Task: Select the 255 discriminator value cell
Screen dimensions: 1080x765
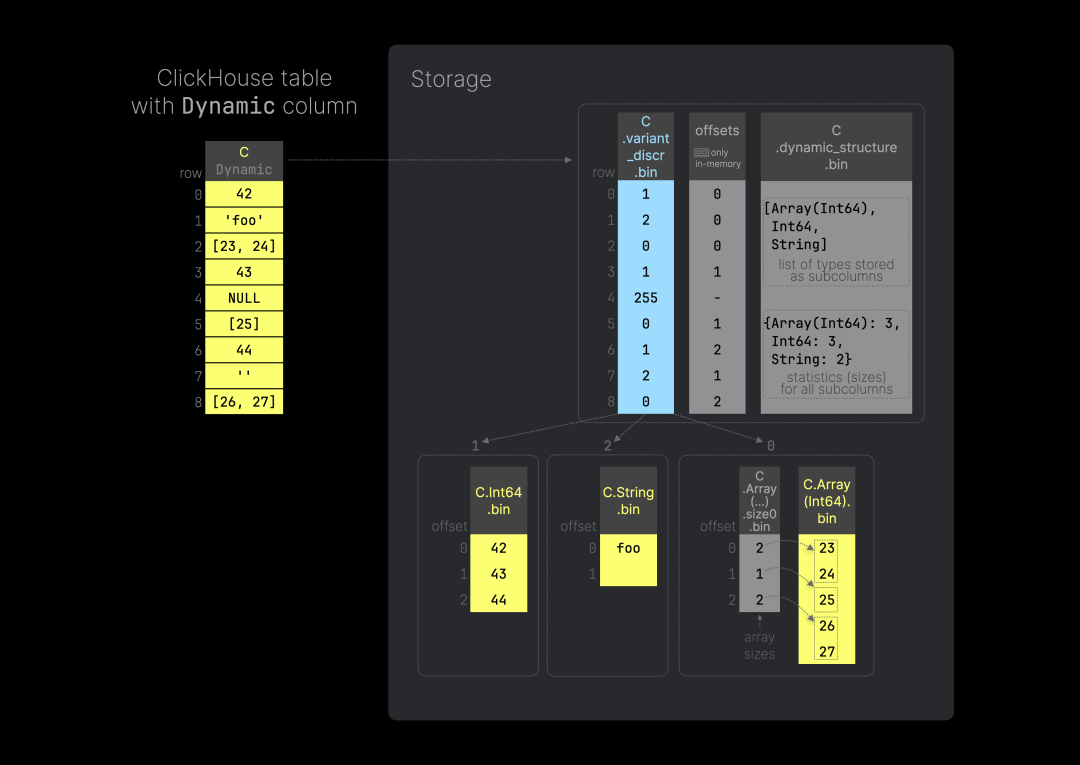Action: pyautogui.click(x=646, y=298)
